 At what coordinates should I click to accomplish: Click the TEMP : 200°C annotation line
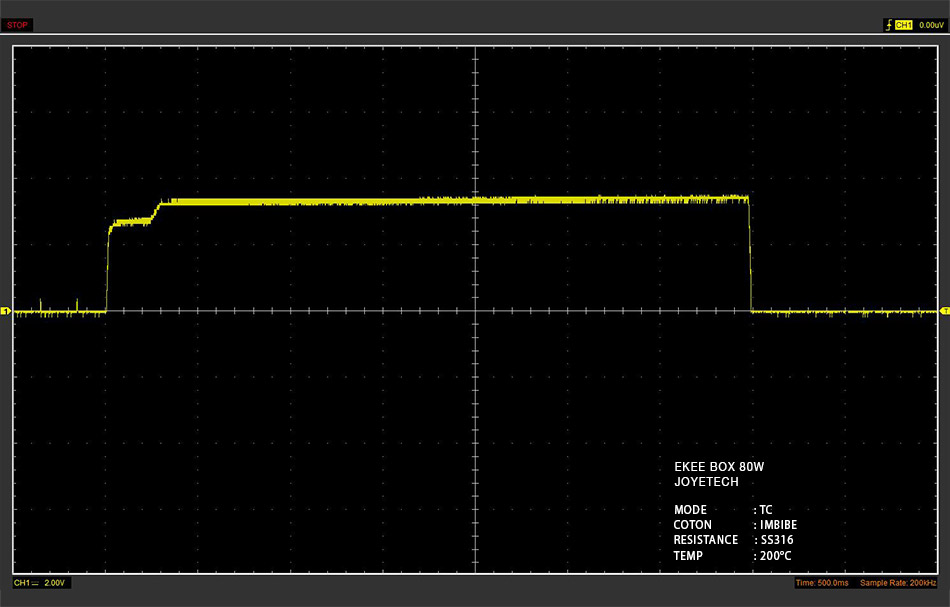pyautogui.click(x=732, y=556)
